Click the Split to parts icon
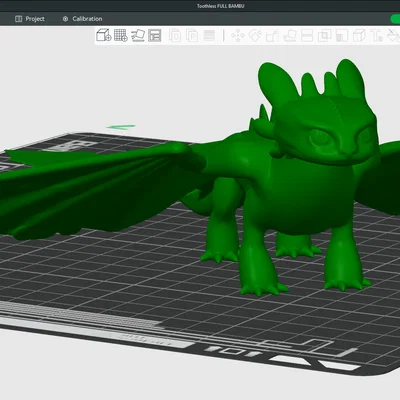The height and width of the screenshot is (400, 400). [x=192, y=36]
